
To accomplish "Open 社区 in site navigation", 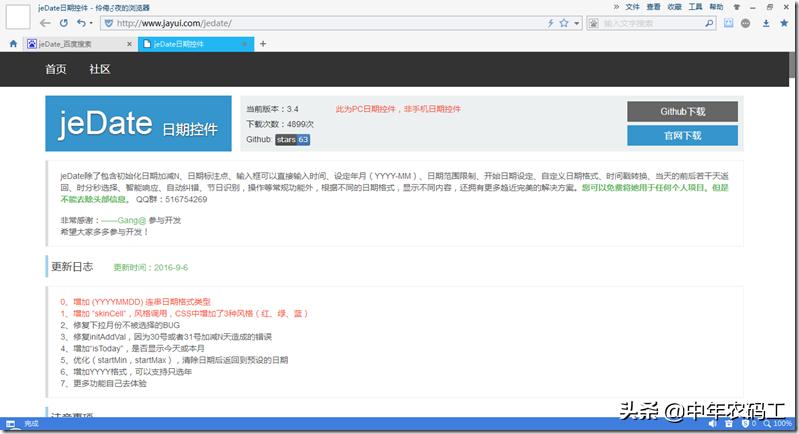I will point(99,69).
